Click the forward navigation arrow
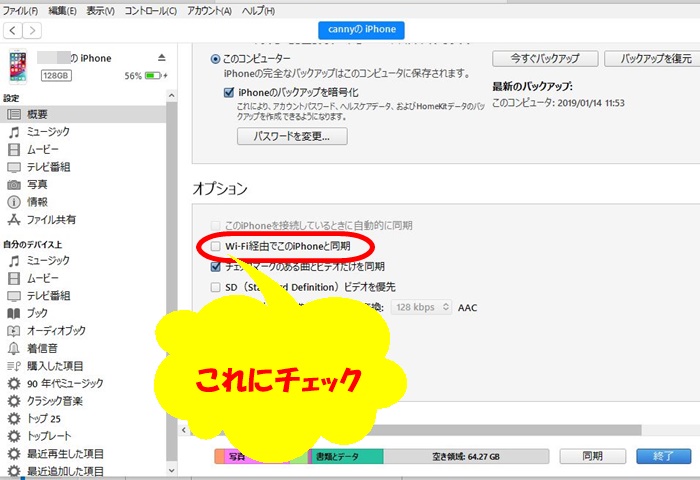The height and width of the screenshot is (480, 700). click(x=32, y=30)
